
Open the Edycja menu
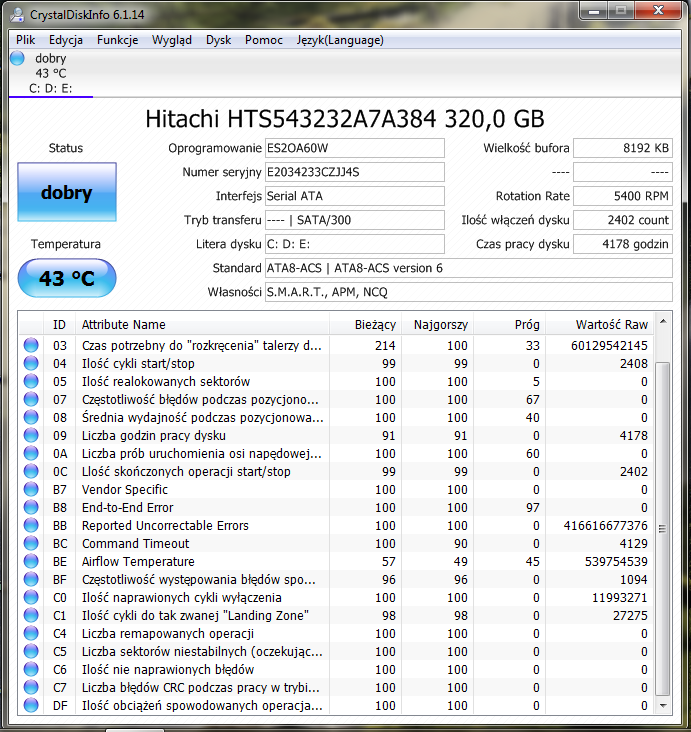[66, 40]
